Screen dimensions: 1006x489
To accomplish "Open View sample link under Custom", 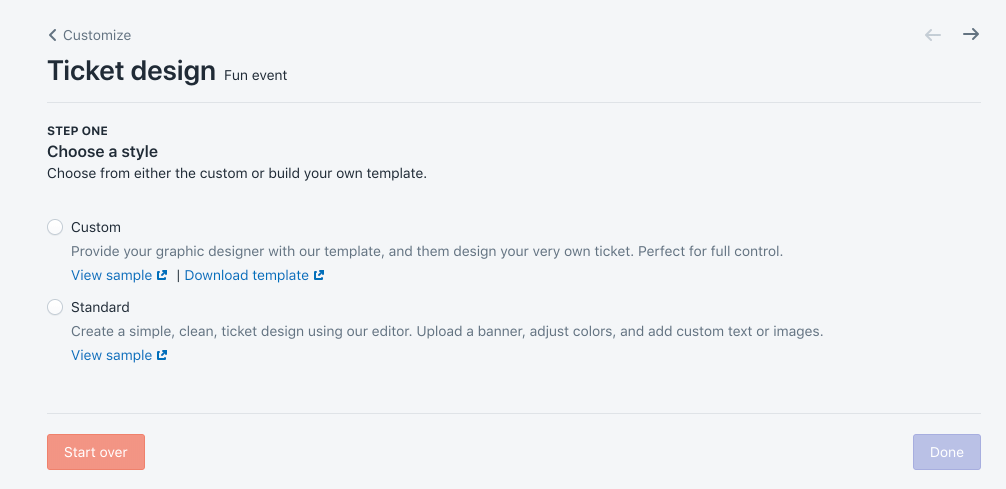I will [112, 275].
